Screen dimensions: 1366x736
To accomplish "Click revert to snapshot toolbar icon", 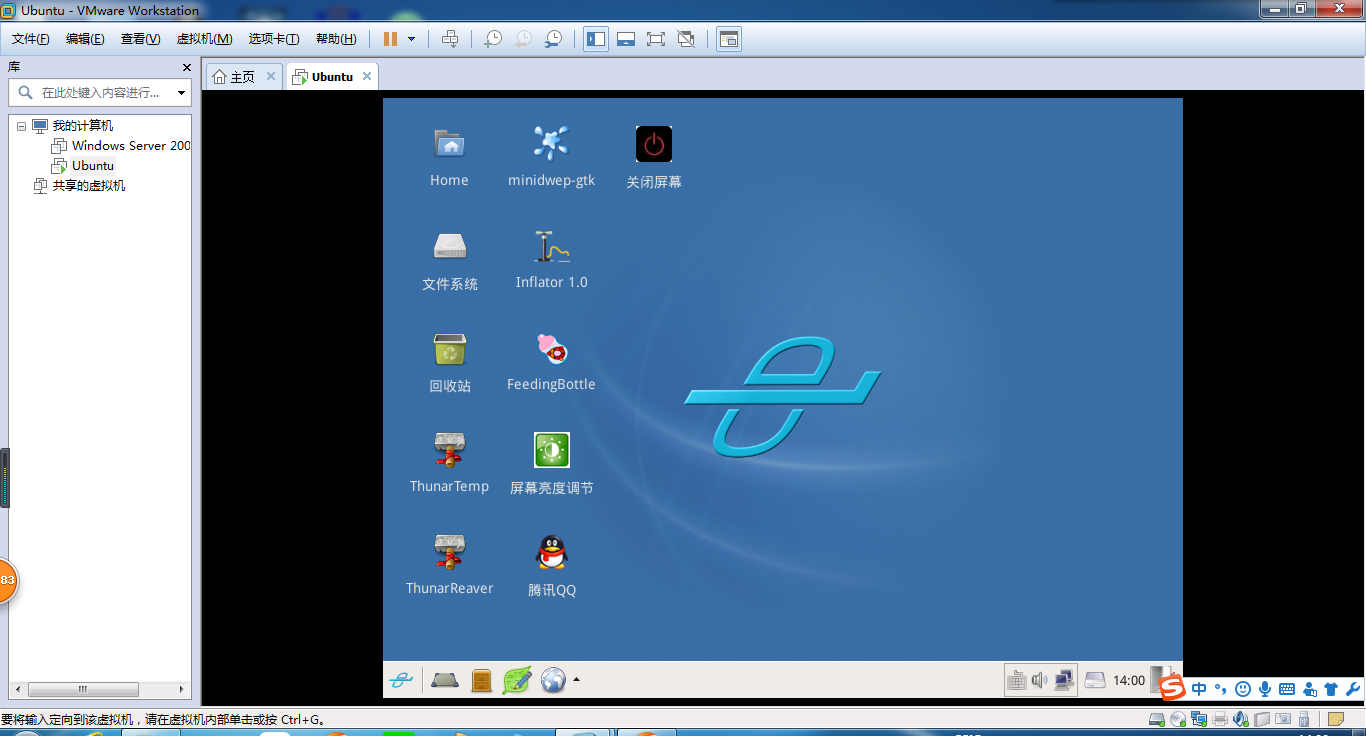I will (x=523, y=39).
